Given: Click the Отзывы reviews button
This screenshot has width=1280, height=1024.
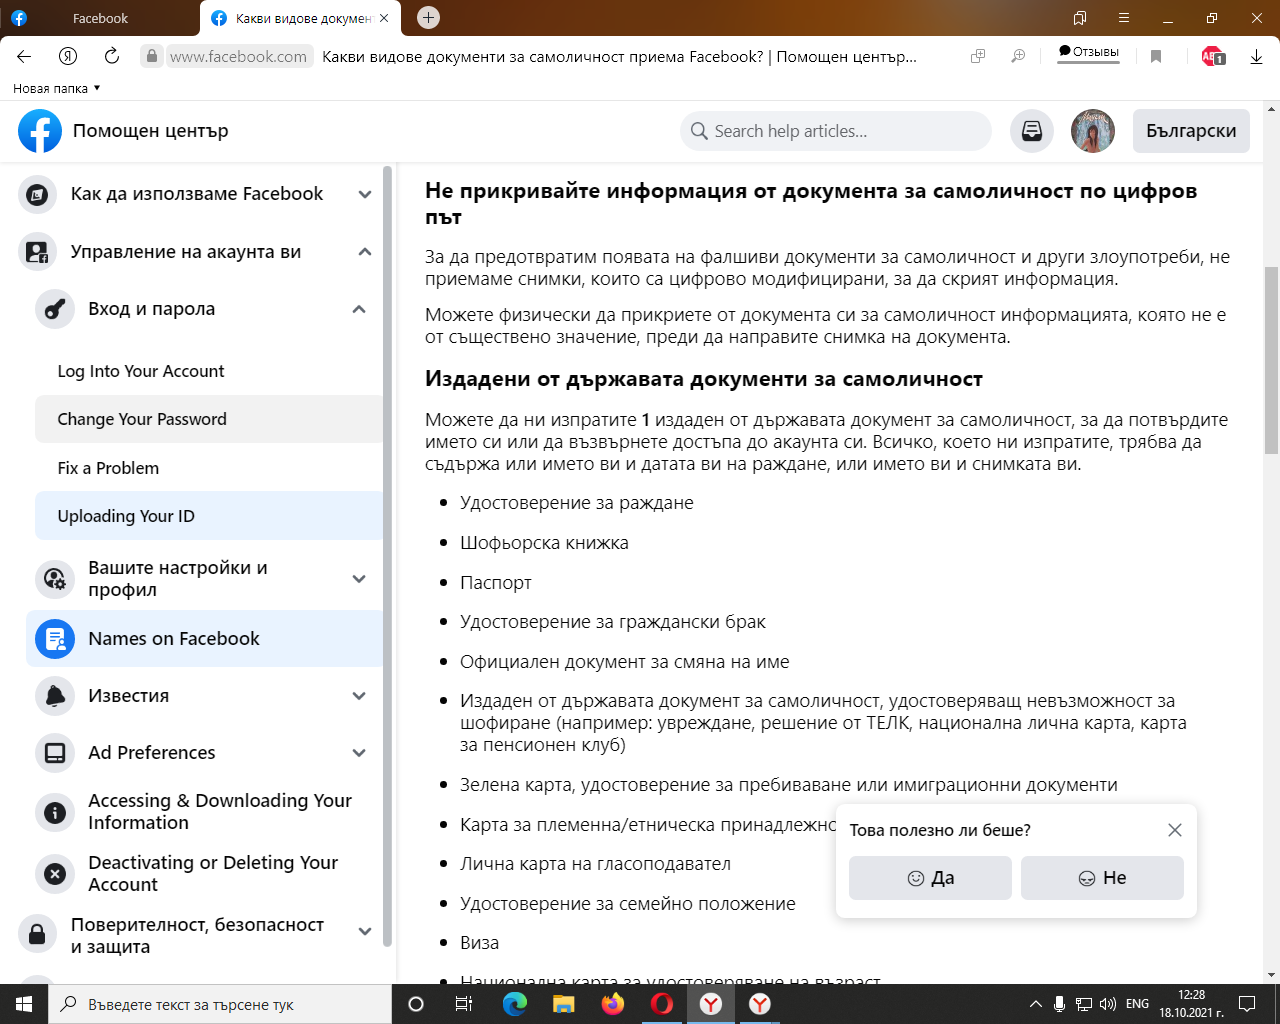Looking at the screenshot, I should [1089, 52].
